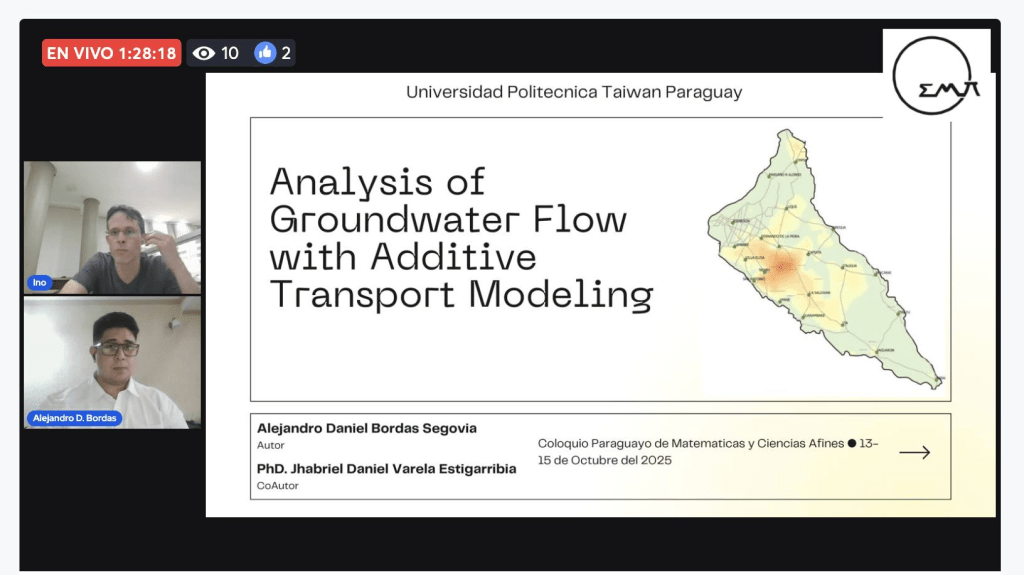Viewport: 1024px width, 575px height.
Task: Click the Alejandro D. Bordas name tag
Action: [75, 418]
